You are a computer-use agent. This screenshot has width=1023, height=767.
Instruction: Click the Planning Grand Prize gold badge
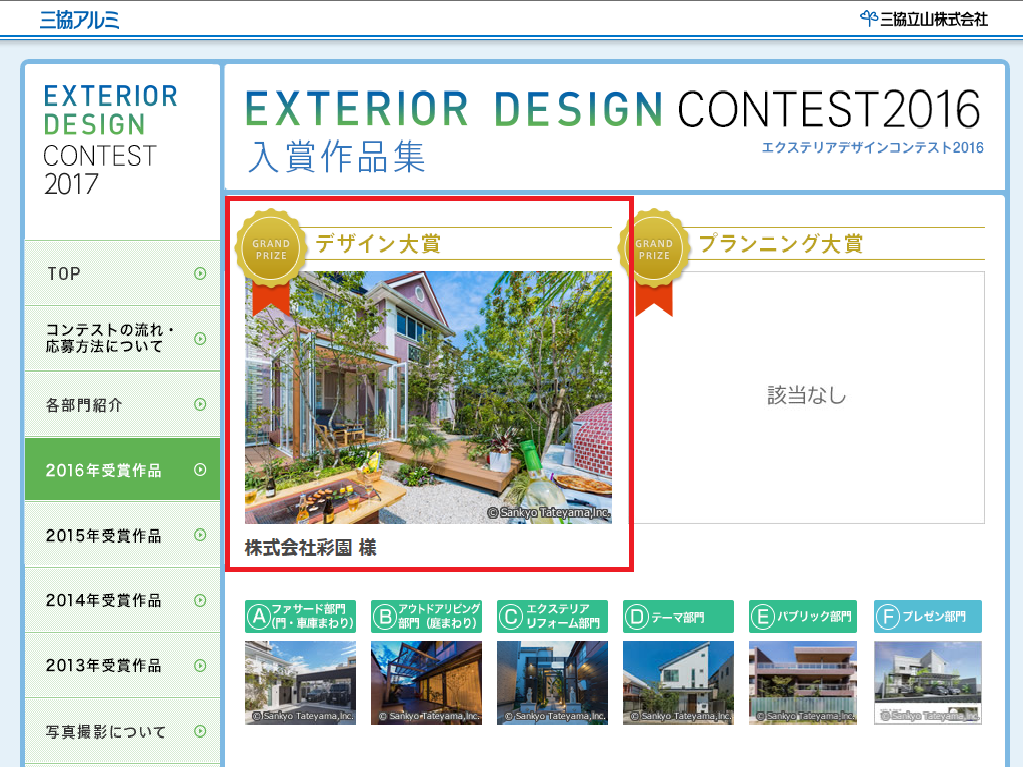[x=654, y=250]
